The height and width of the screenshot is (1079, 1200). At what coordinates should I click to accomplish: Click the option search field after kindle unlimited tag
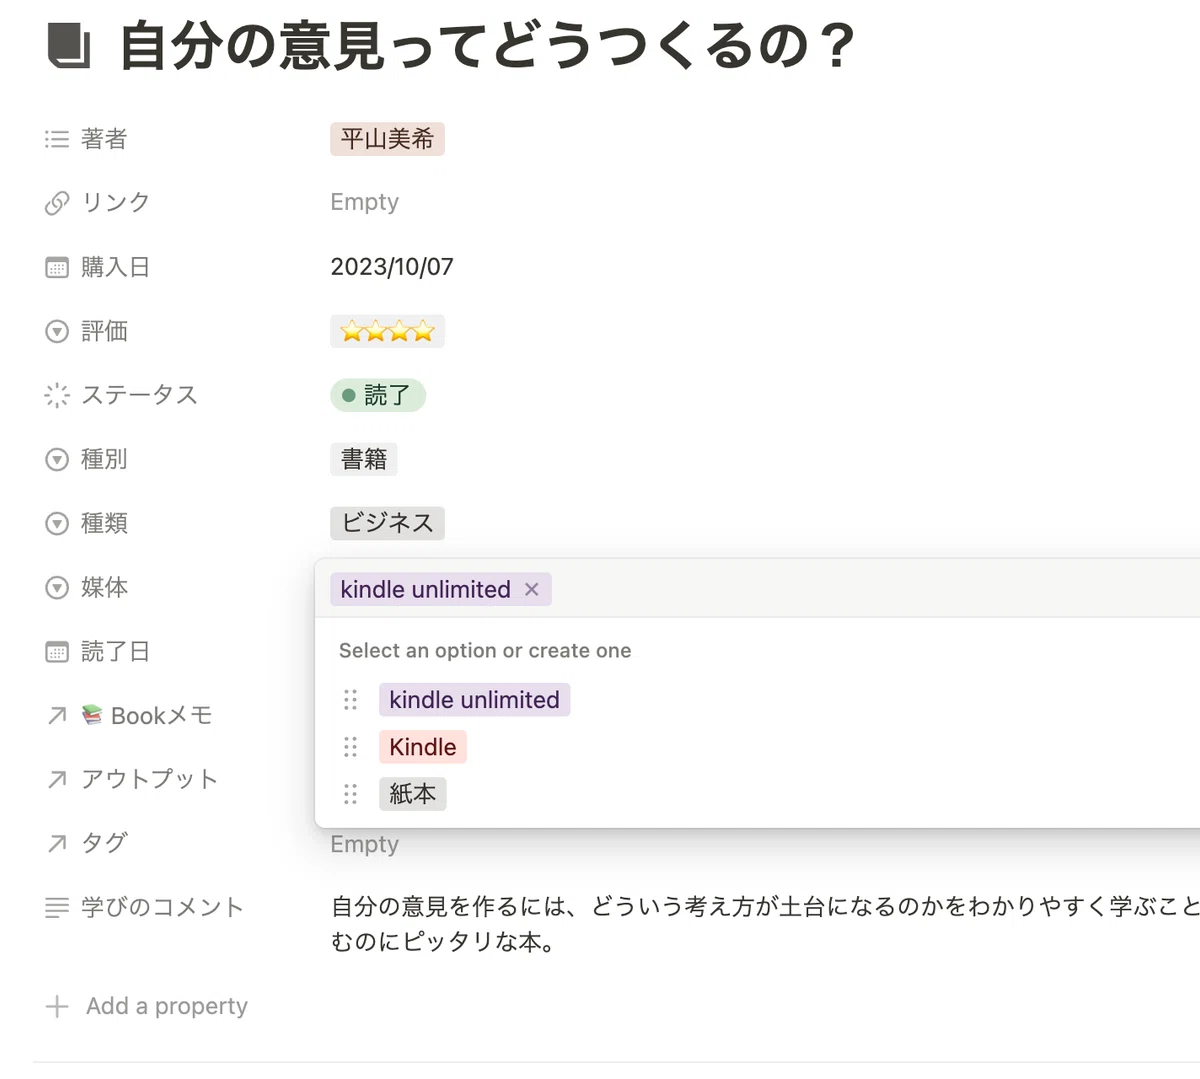(875, 589)
